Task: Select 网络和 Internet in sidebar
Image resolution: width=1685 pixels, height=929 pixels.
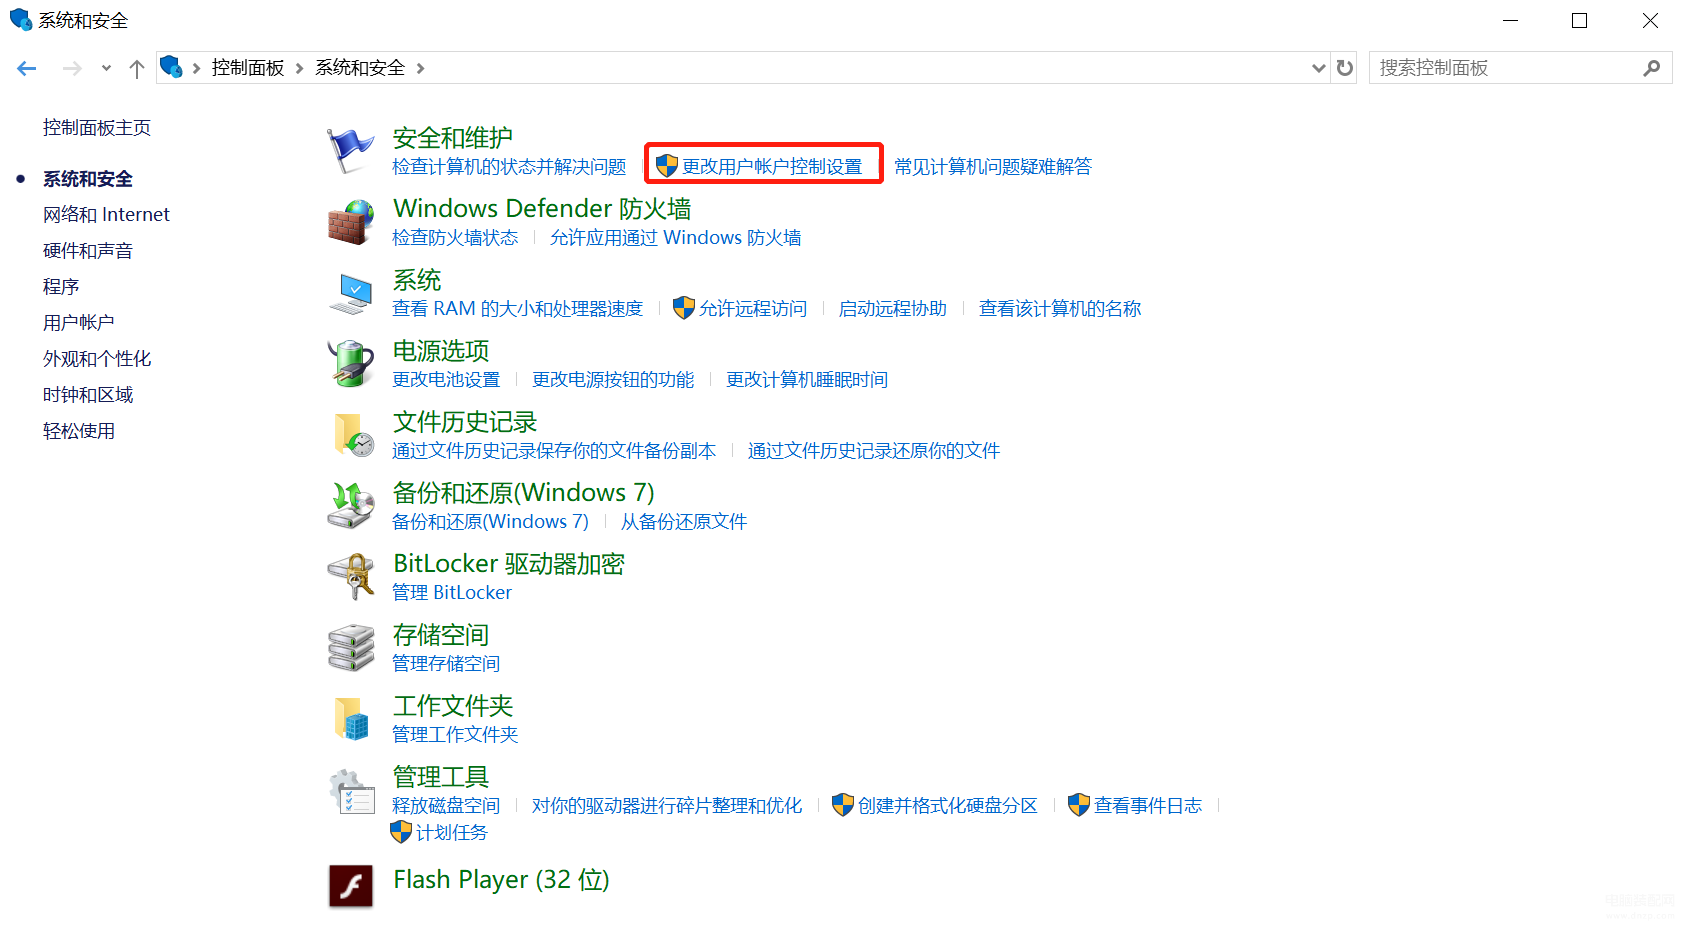Action: tap(106, 214)
